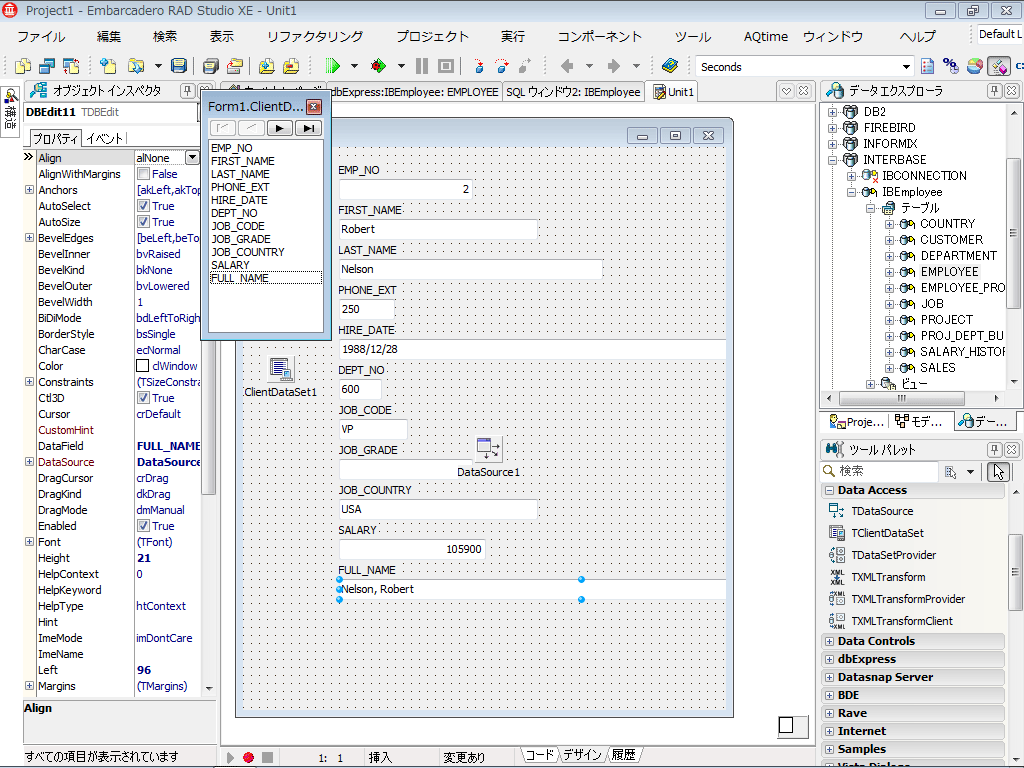Collapse the INTERBASE tree node

click(833, 160)
